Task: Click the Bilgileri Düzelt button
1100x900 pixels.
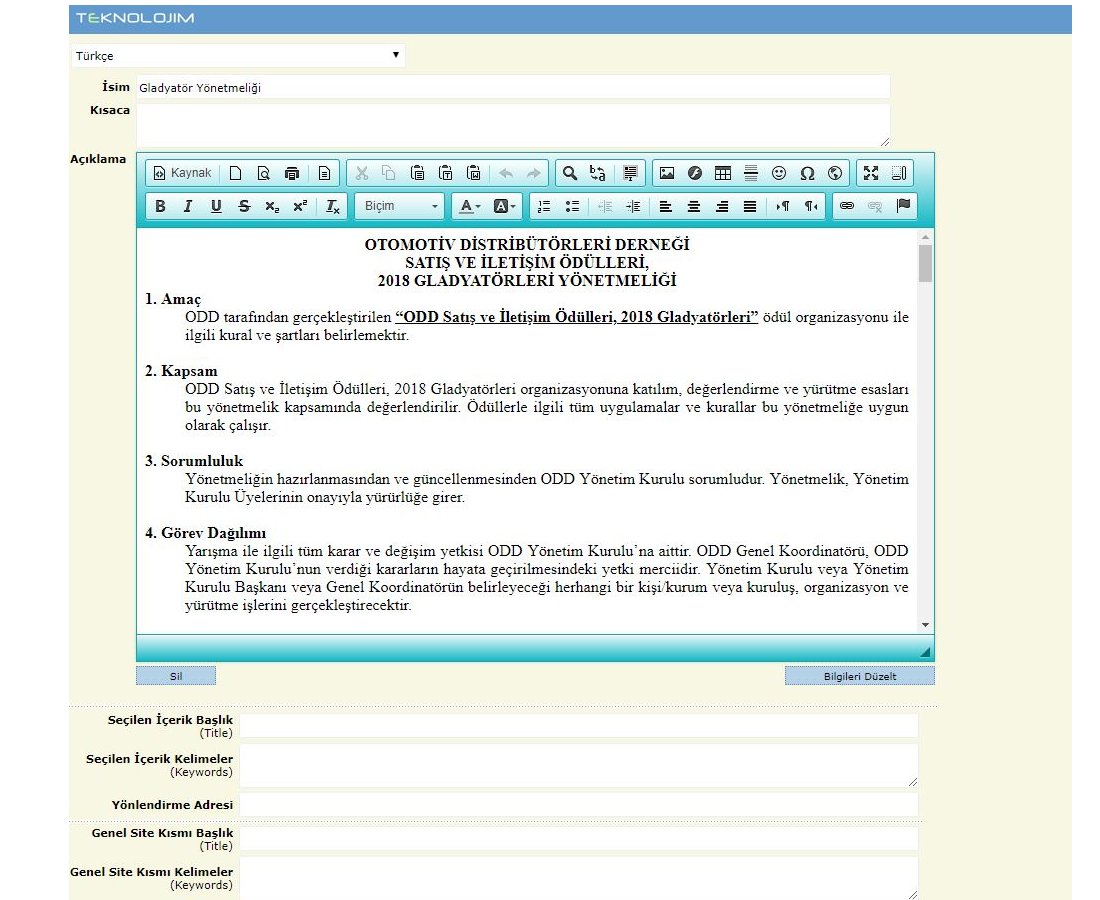Action: (x=859, y=676)
